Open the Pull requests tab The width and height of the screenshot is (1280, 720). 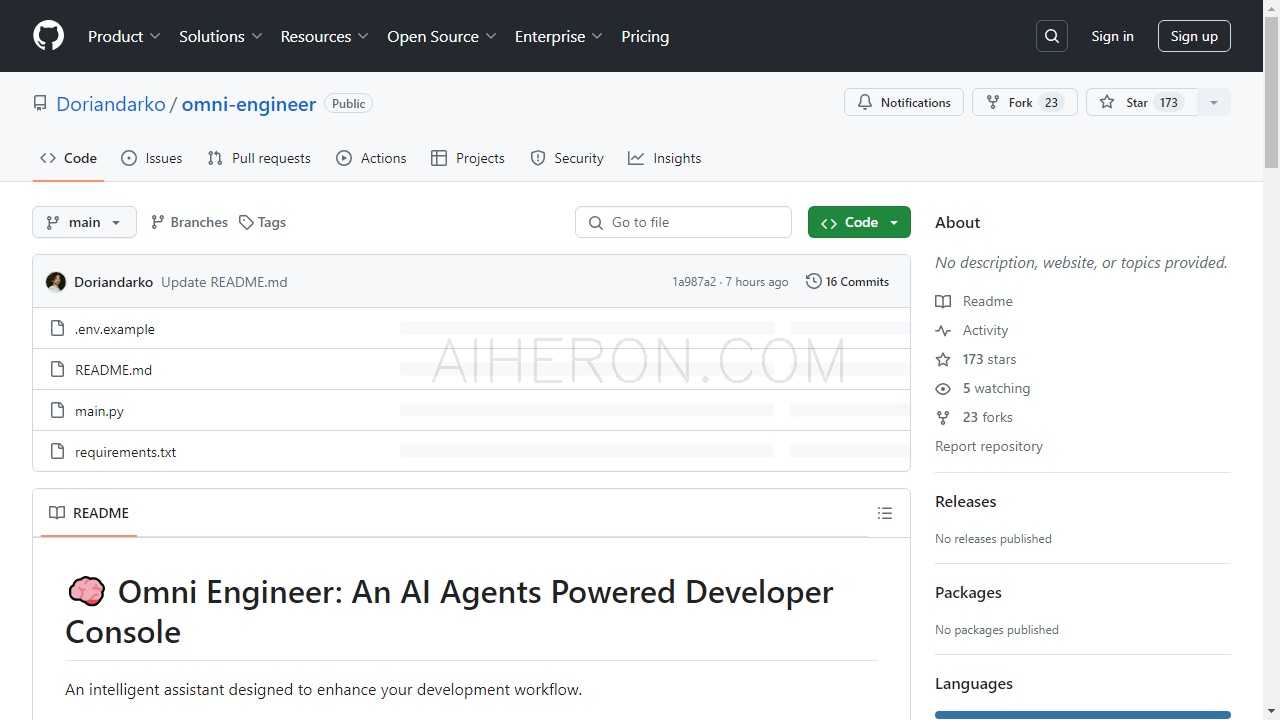[259, 158]
